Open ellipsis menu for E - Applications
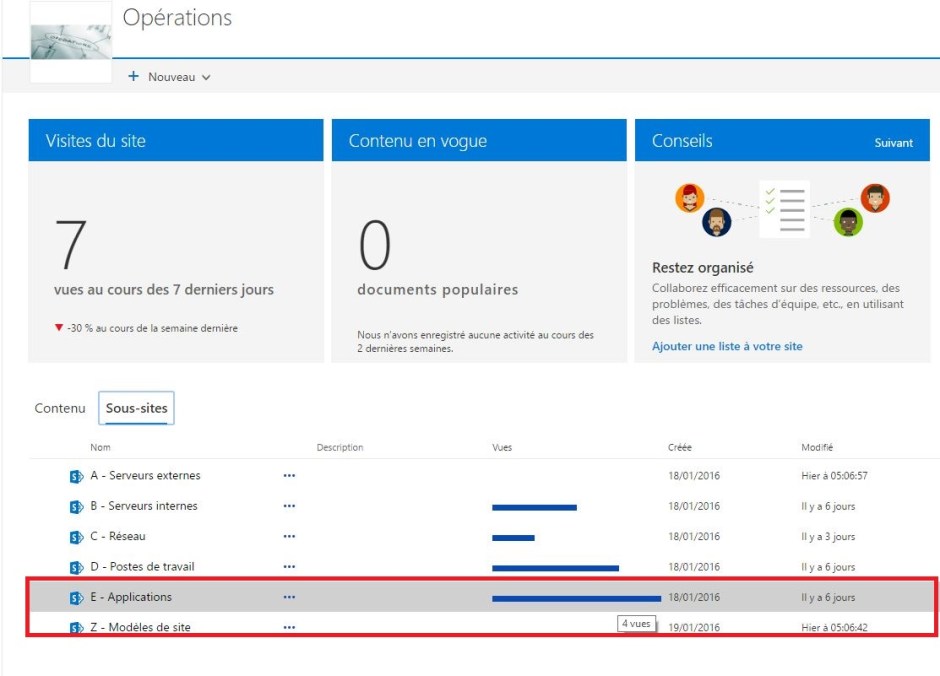Screen dimensions: 940x676 coord(289,598)
